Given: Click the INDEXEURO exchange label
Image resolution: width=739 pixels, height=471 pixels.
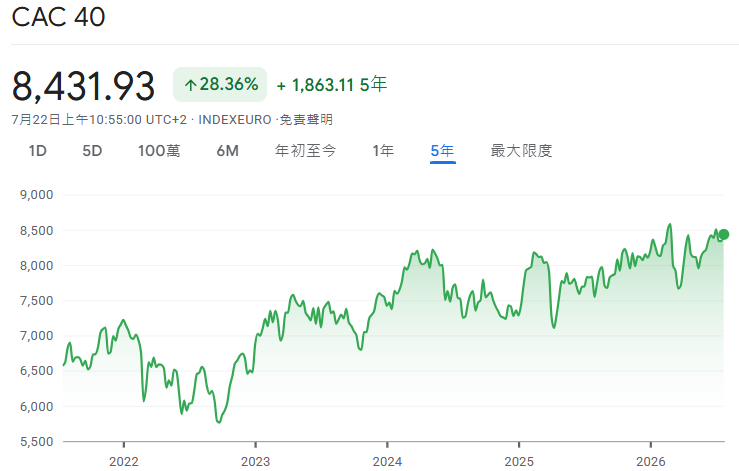Looking at the screenshot, I should [x=235, y=120].
